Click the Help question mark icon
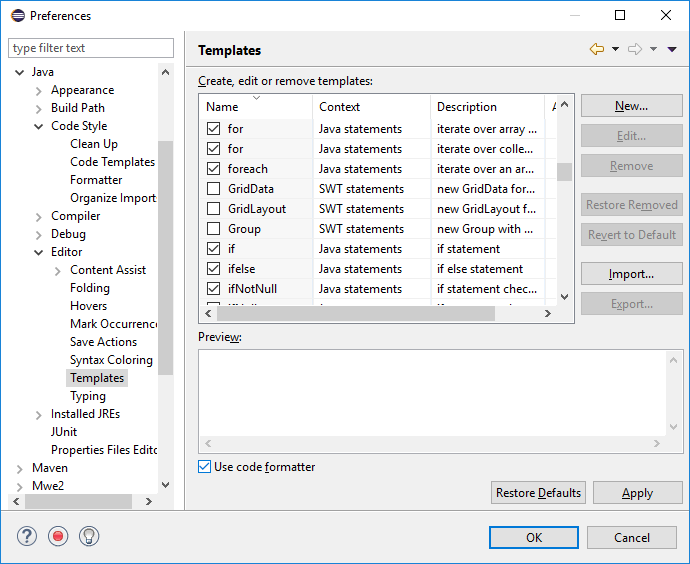This screenshot has width=690, height=564. pos(27,536)
